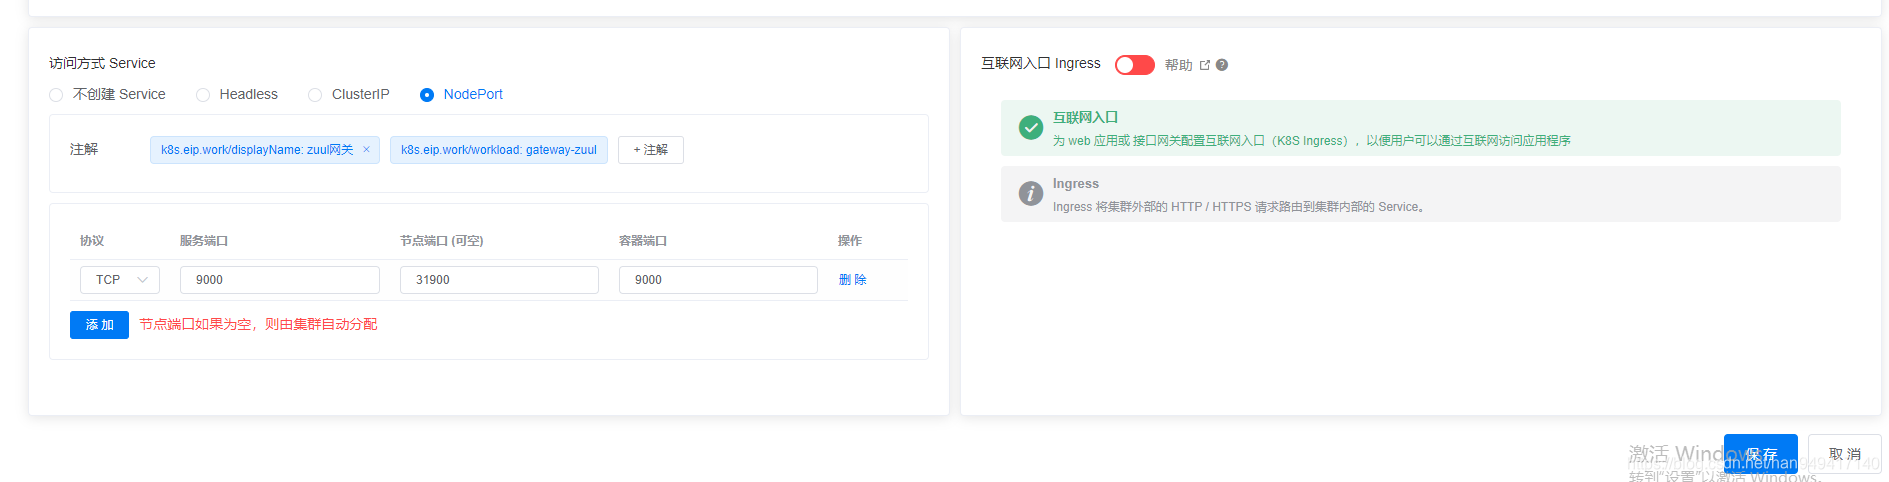Viewport: 1889px width, 482px height.
Task: Click the red 节点端口如果为空 hint text
Action: click(x=258, y=324)
